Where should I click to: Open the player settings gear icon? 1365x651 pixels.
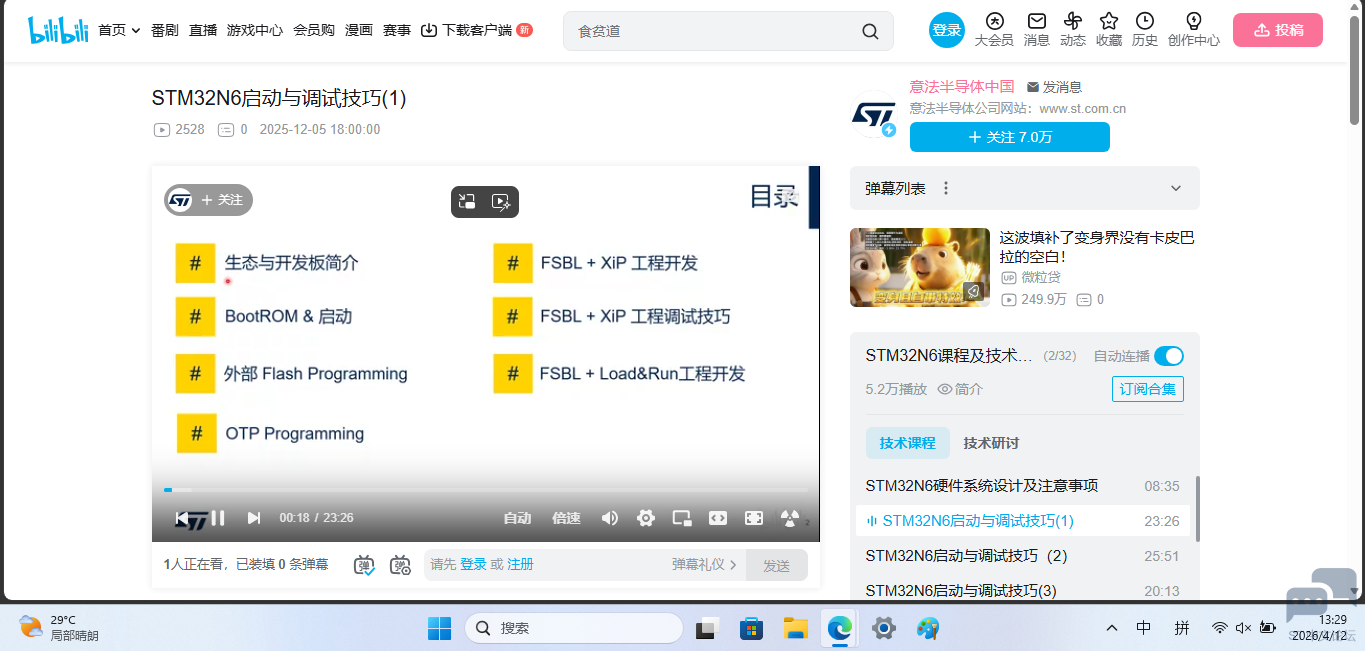pos(645,518)
